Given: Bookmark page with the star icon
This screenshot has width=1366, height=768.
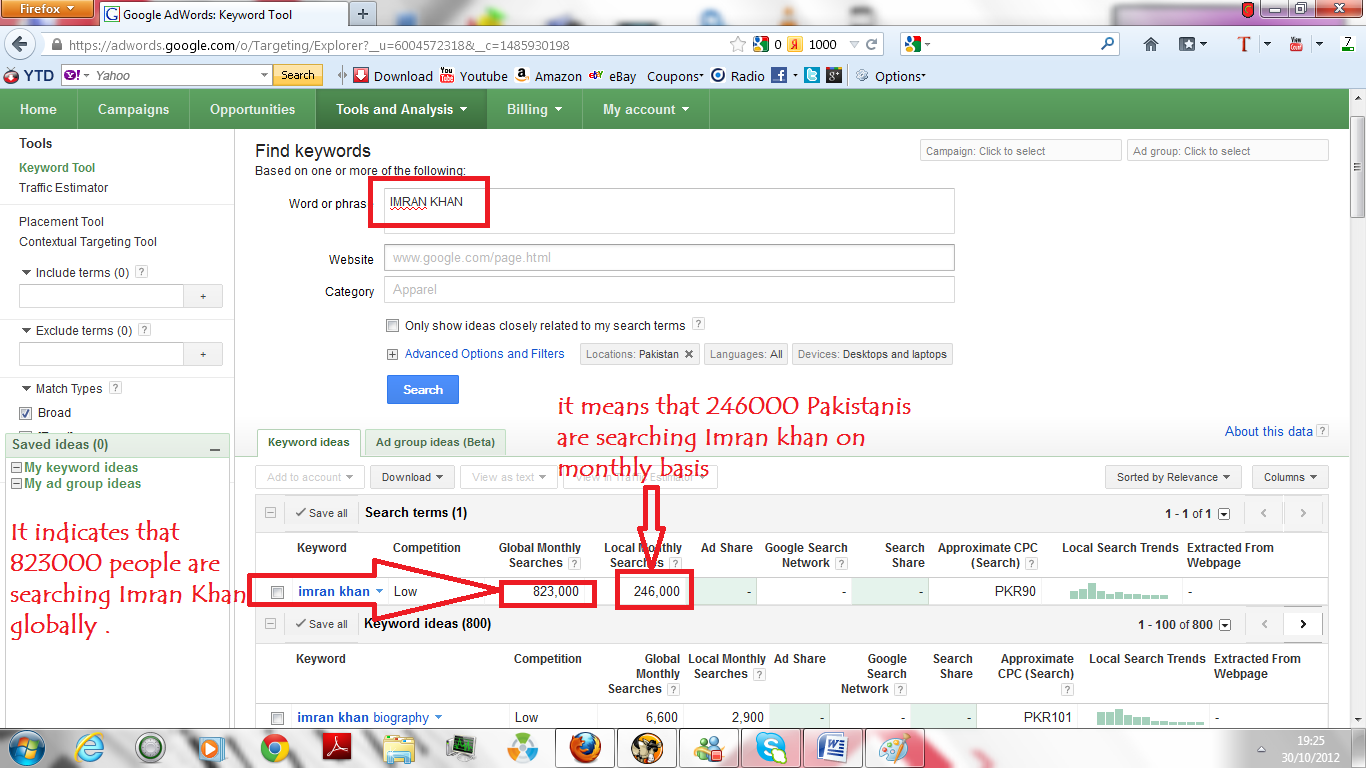Looking at the screenshot, I should [x=738, y=44].
